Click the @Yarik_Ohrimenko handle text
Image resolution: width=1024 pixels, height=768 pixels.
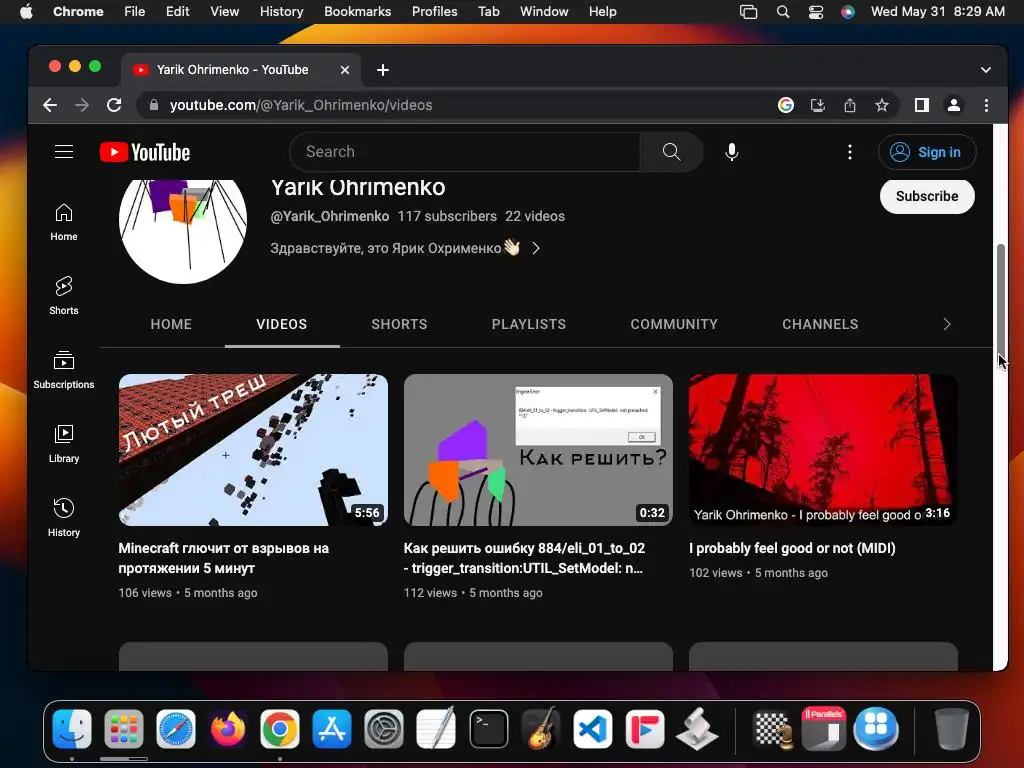coord(330,216)
